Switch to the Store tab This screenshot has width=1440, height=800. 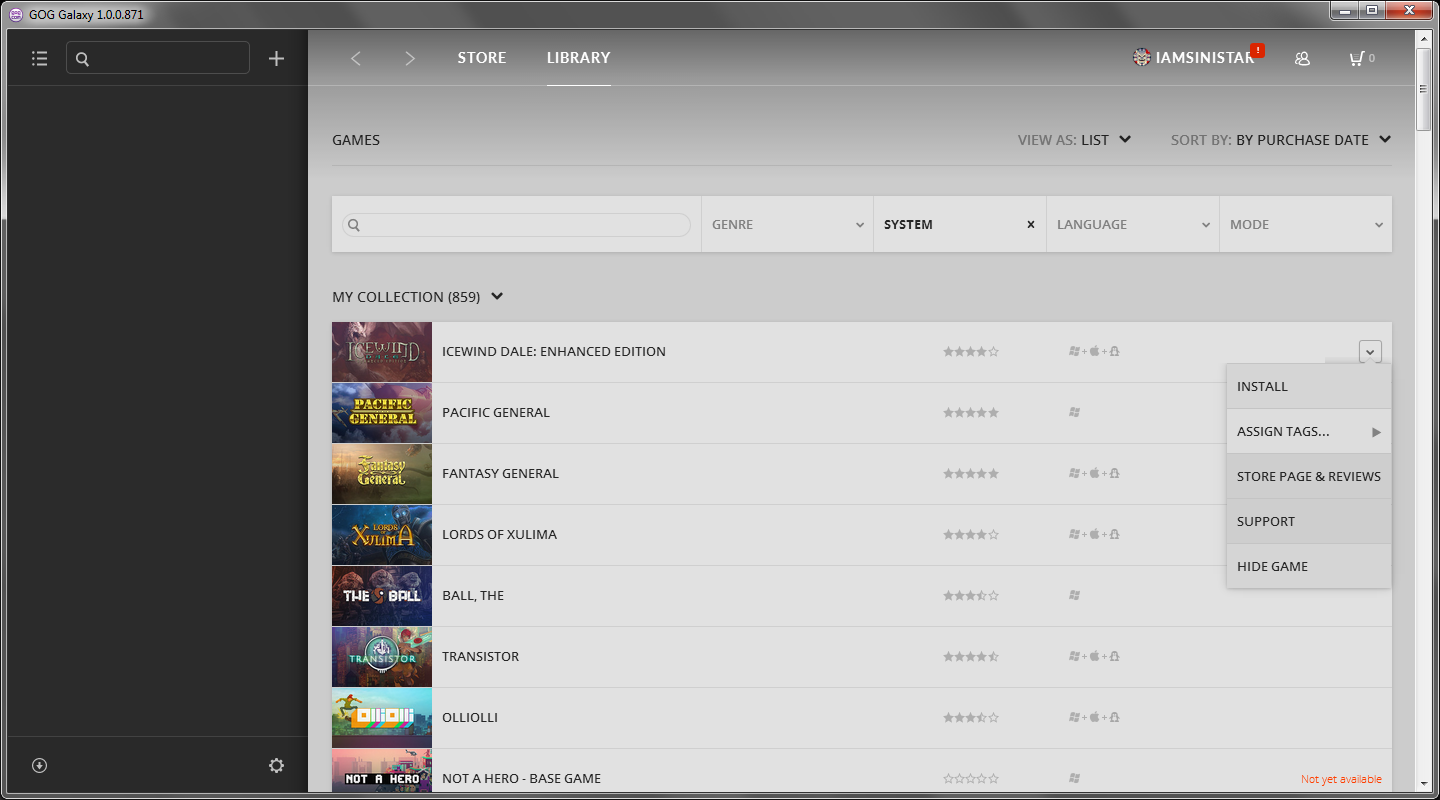coord(482,58)
